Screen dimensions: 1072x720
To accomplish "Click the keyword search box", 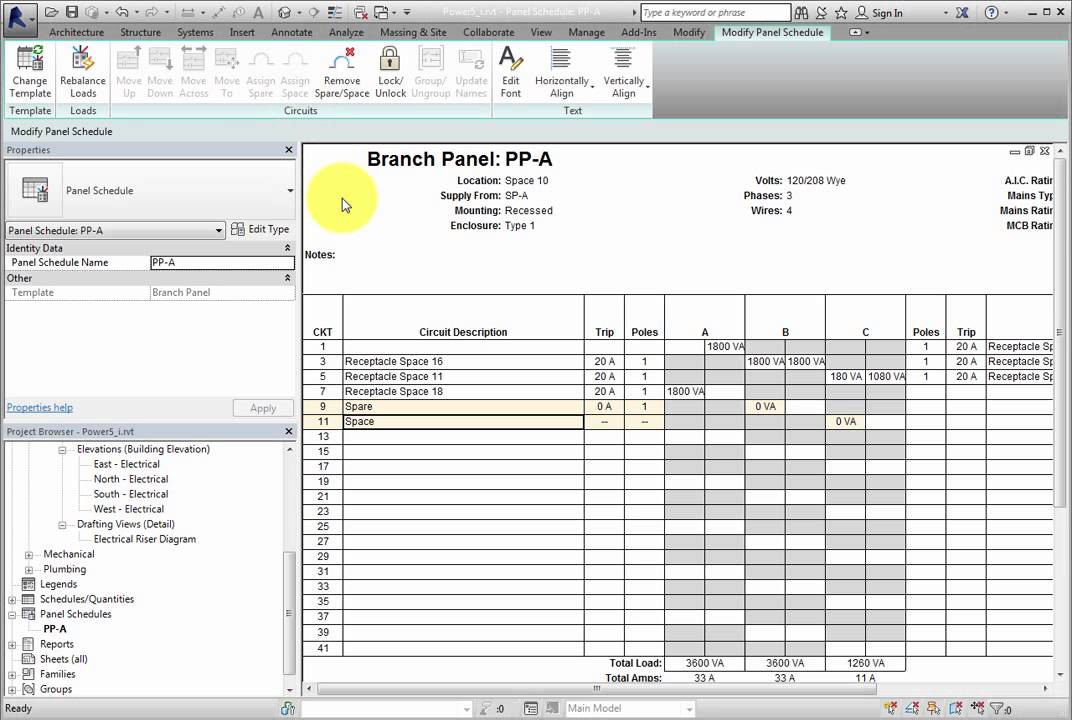I will pos(715,12).
